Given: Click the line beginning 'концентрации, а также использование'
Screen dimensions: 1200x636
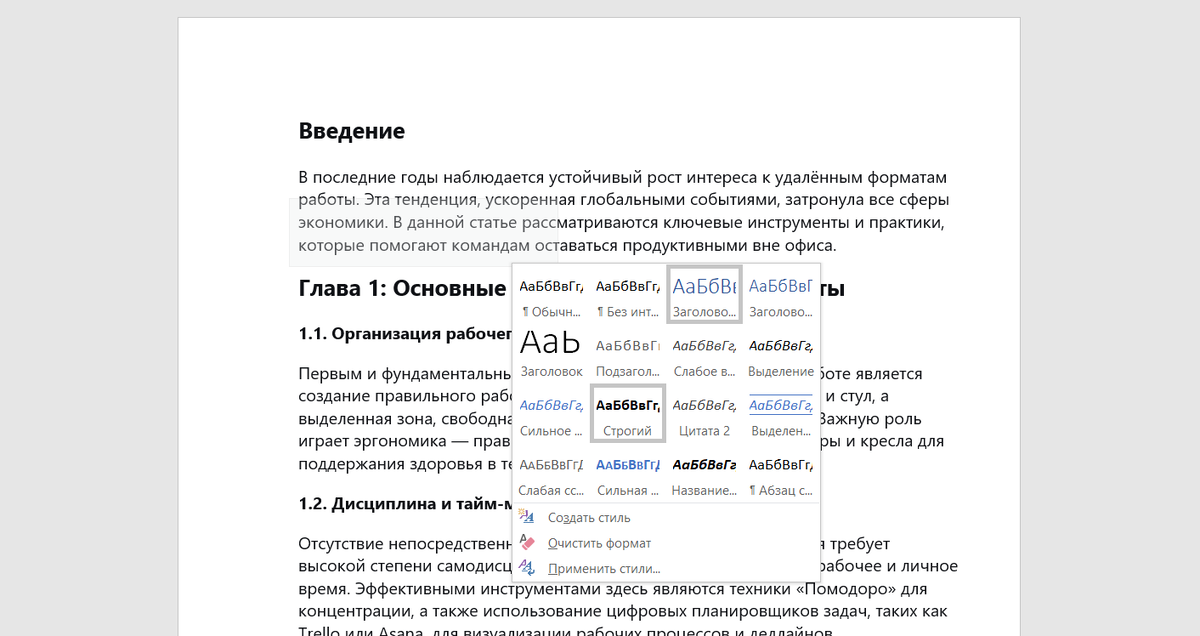Looking at the screenshot, I should pyautogui.click(x=623, y=611).
